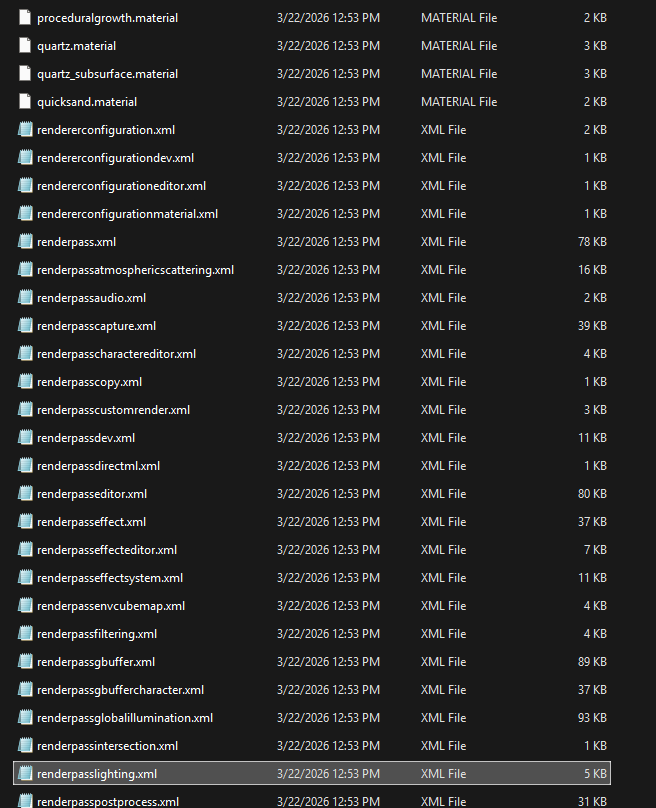Click the file icon beside quicksand.material

point(25,102)
